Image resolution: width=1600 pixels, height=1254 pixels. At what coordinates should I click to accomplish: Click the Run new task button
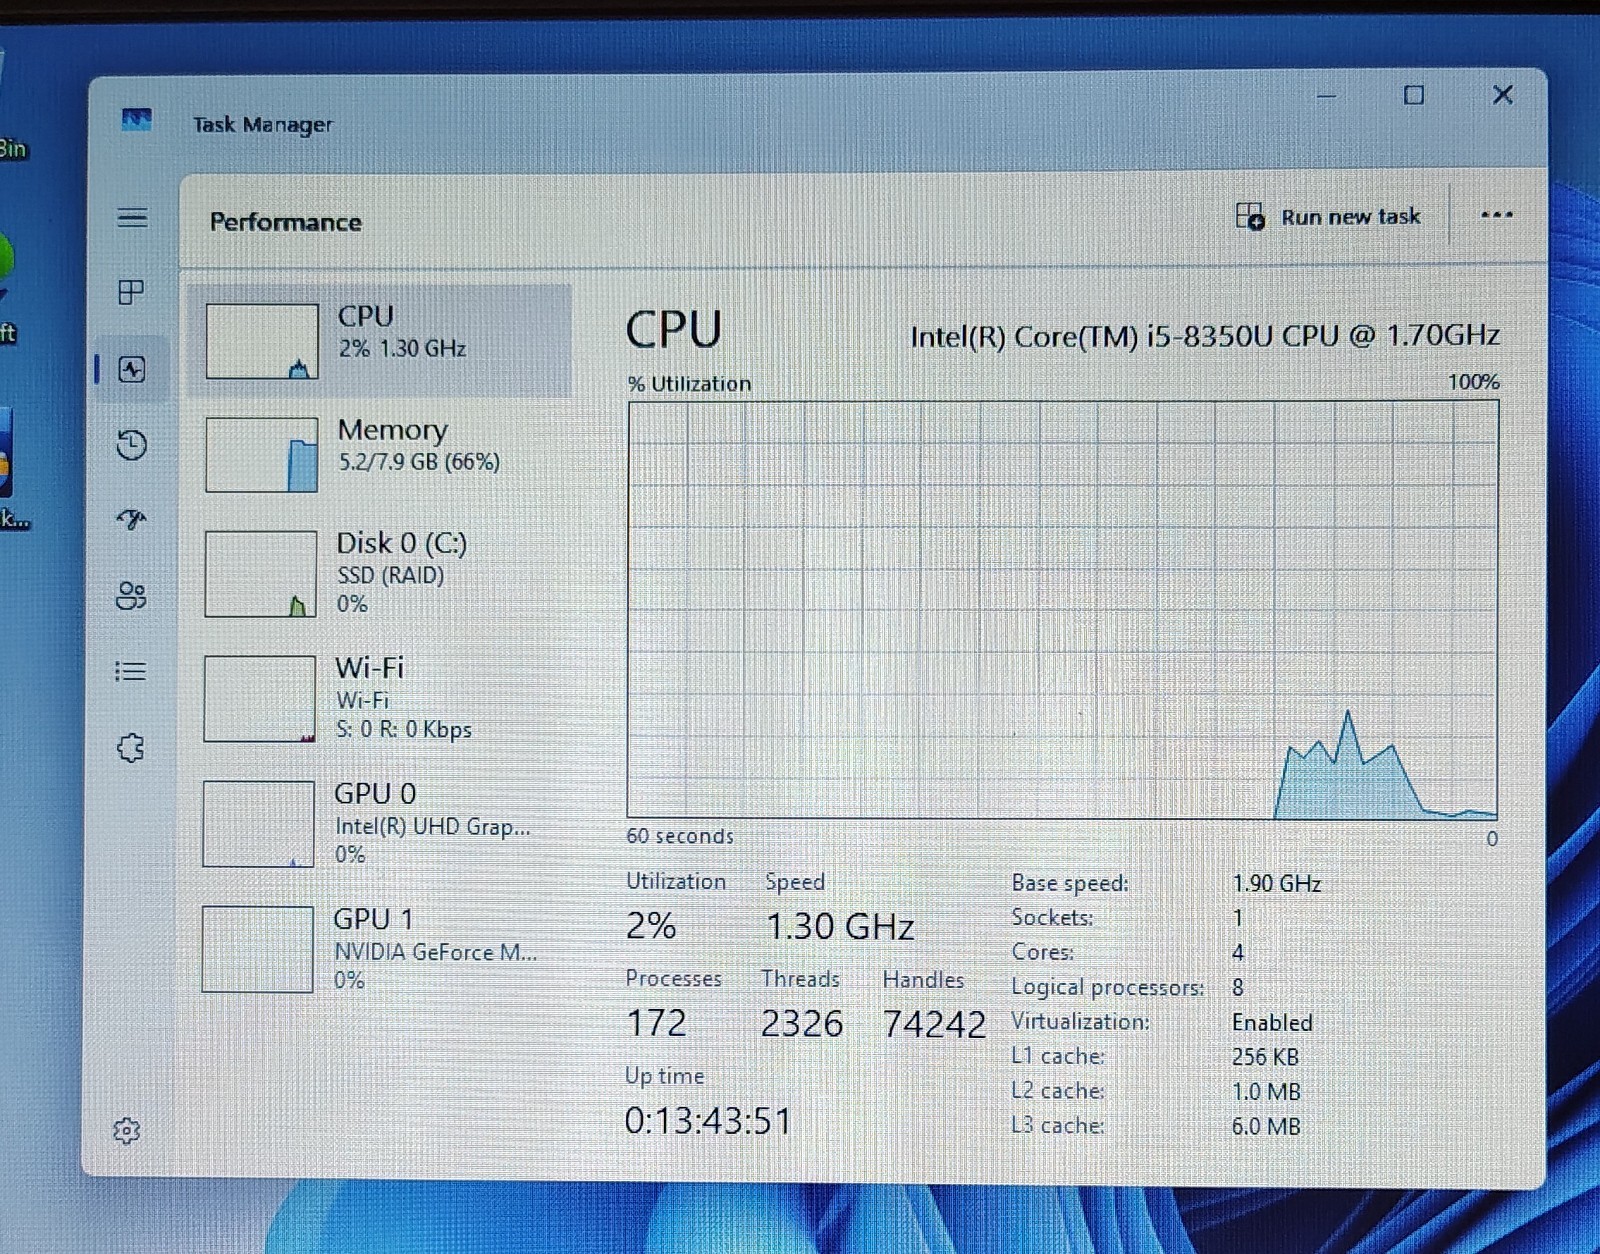tap(1328, 216)
